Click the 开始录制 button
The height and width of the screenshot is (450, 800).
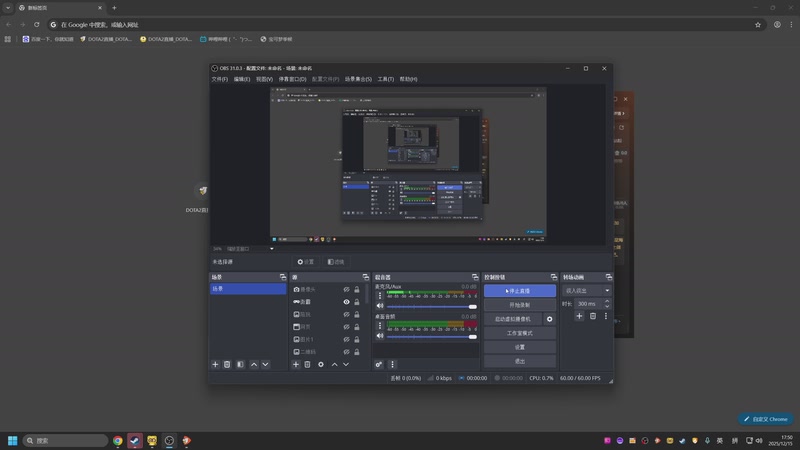tap(519, 305)
